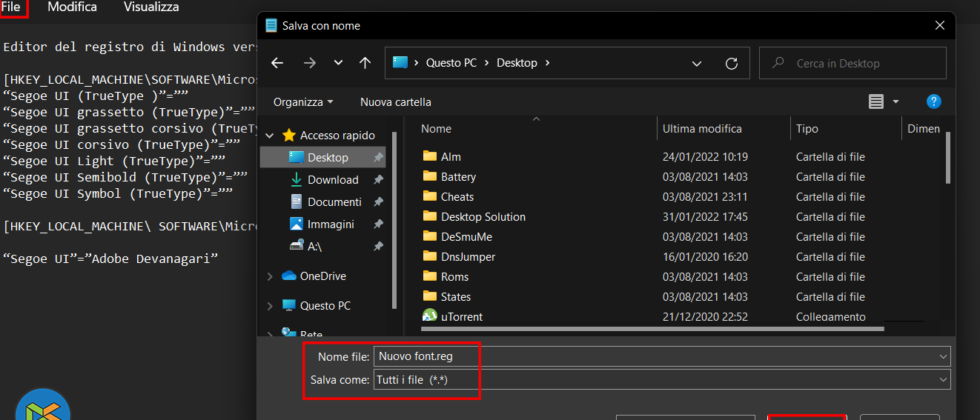This screenshot has width=980, height=420.
Task: Open the Modifica menu
Action: [72, 7]
